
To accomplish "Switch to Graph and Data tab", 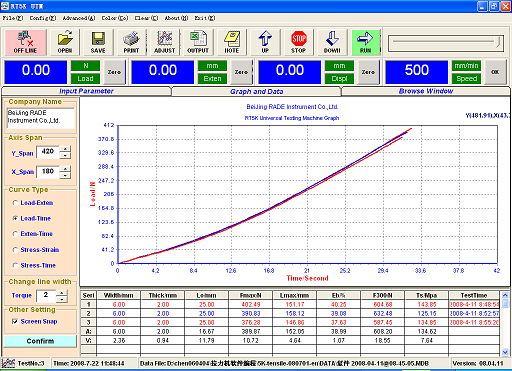I will (256, 91).
